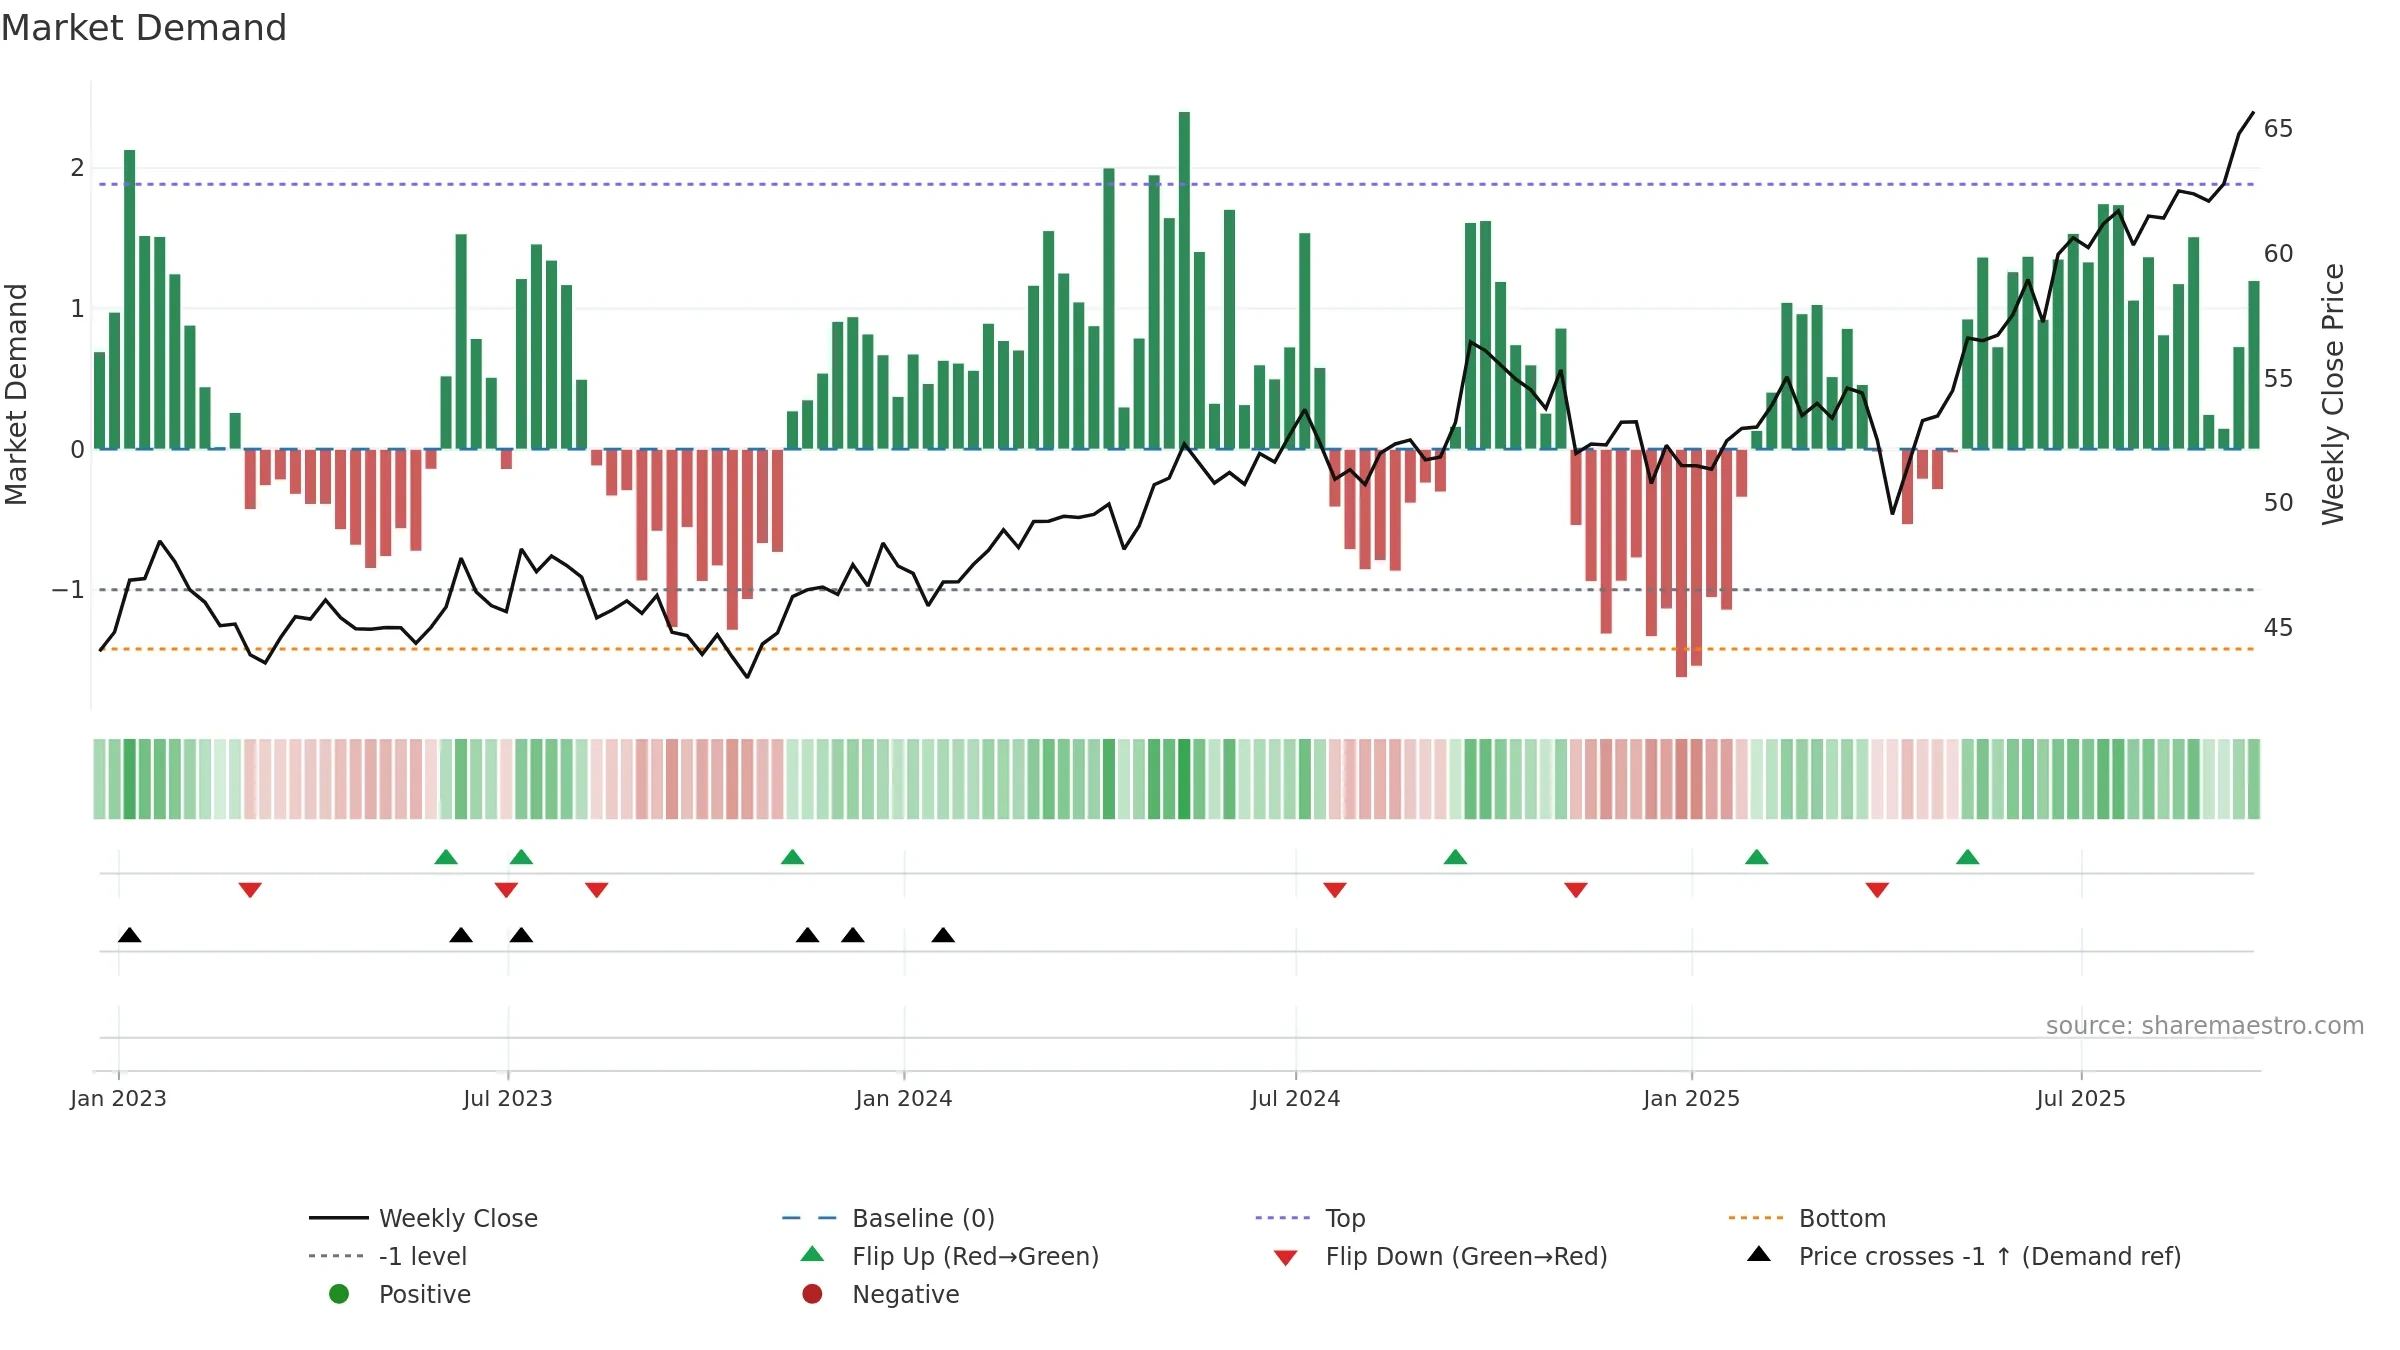Click the Market Demand chart title
Screen dimensions: 2400x1350
coord(144,28)
